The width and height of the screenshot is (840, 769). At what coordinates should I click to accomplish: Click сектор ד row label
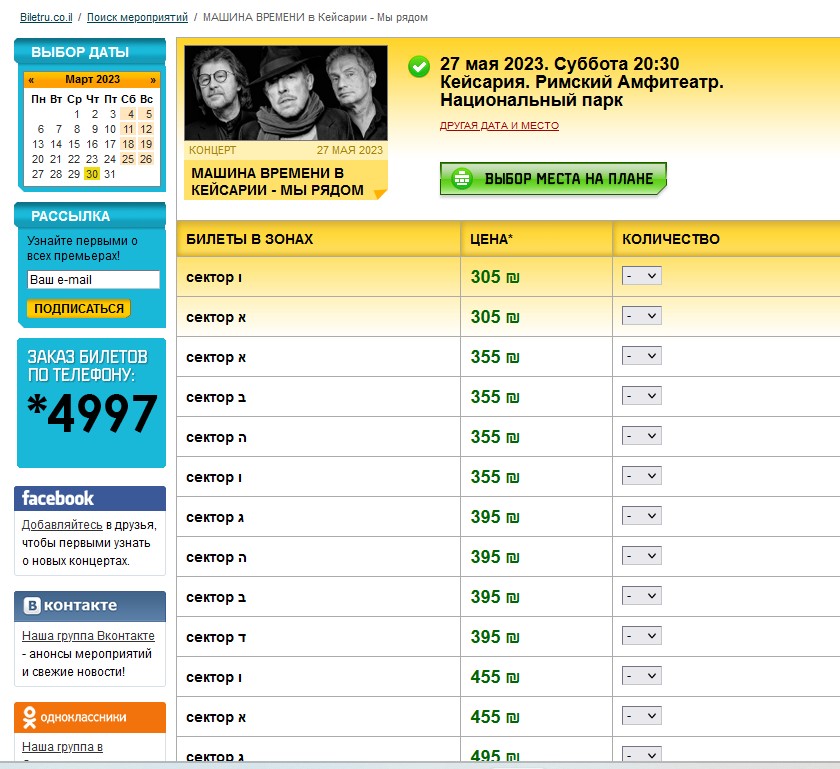[x=216, y=637]
